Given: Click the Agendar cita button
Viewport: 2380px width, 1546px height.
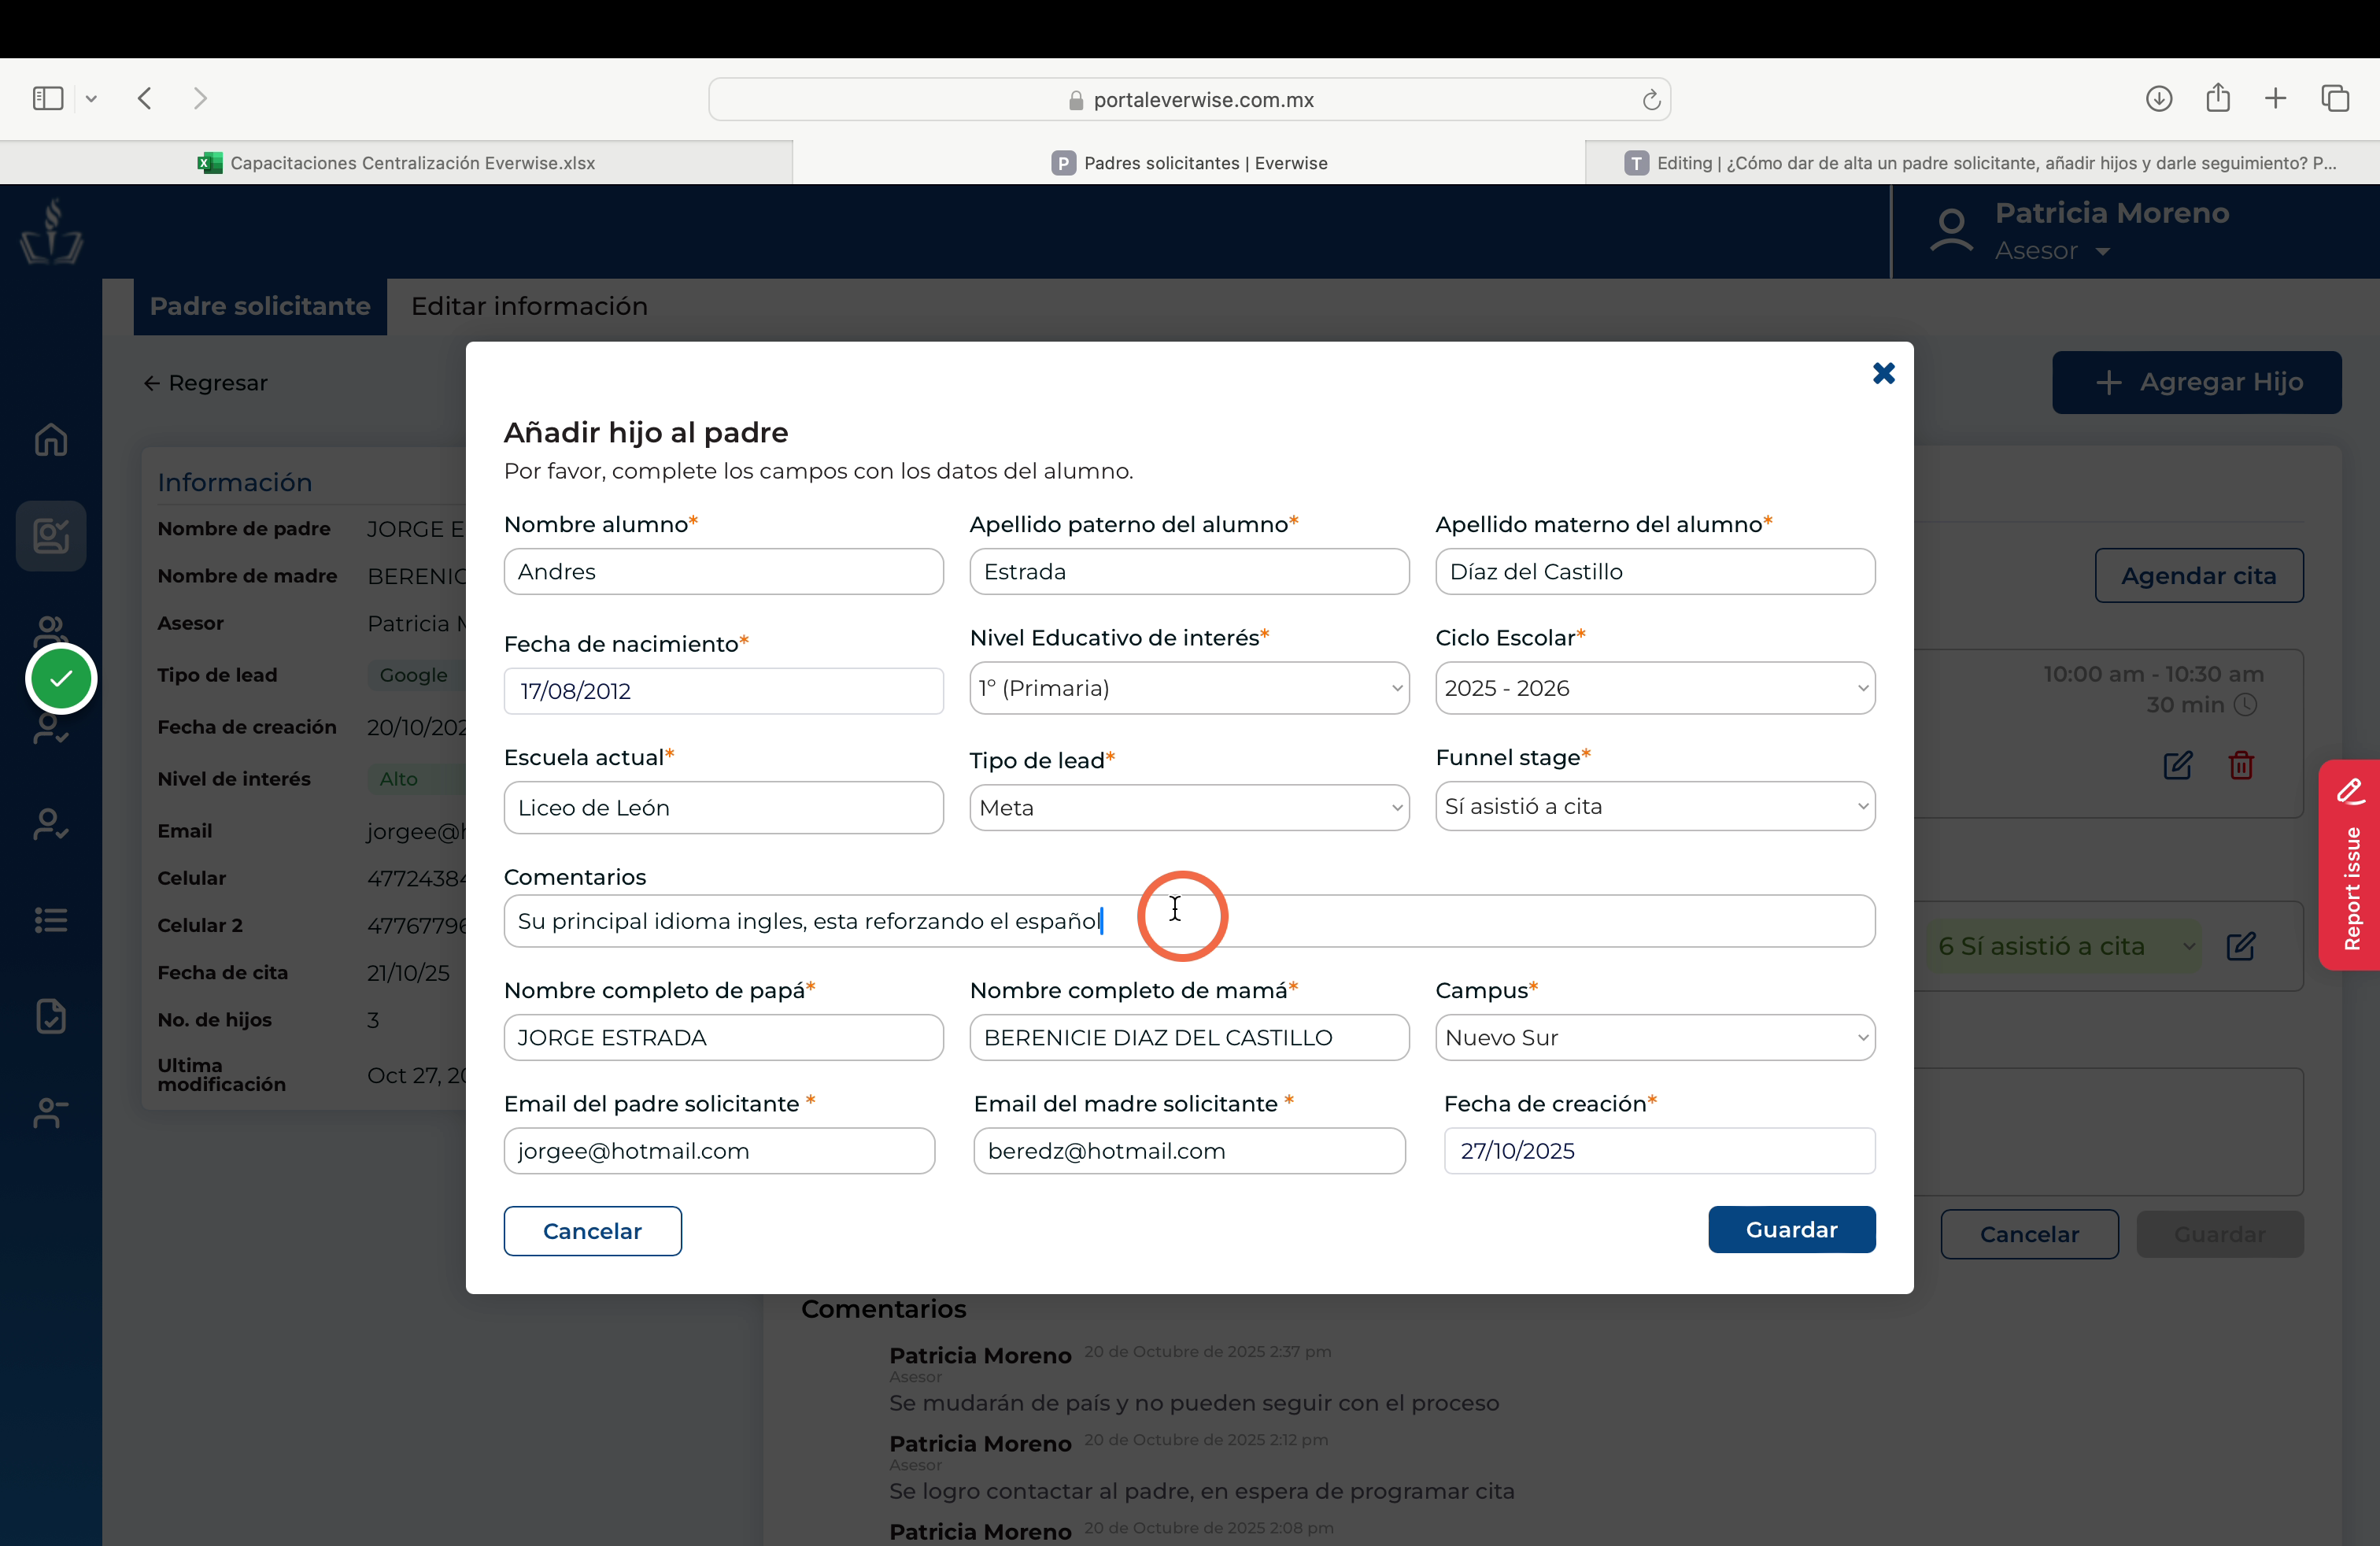Looking at the screenshot, I should (x=2199, y=576).
